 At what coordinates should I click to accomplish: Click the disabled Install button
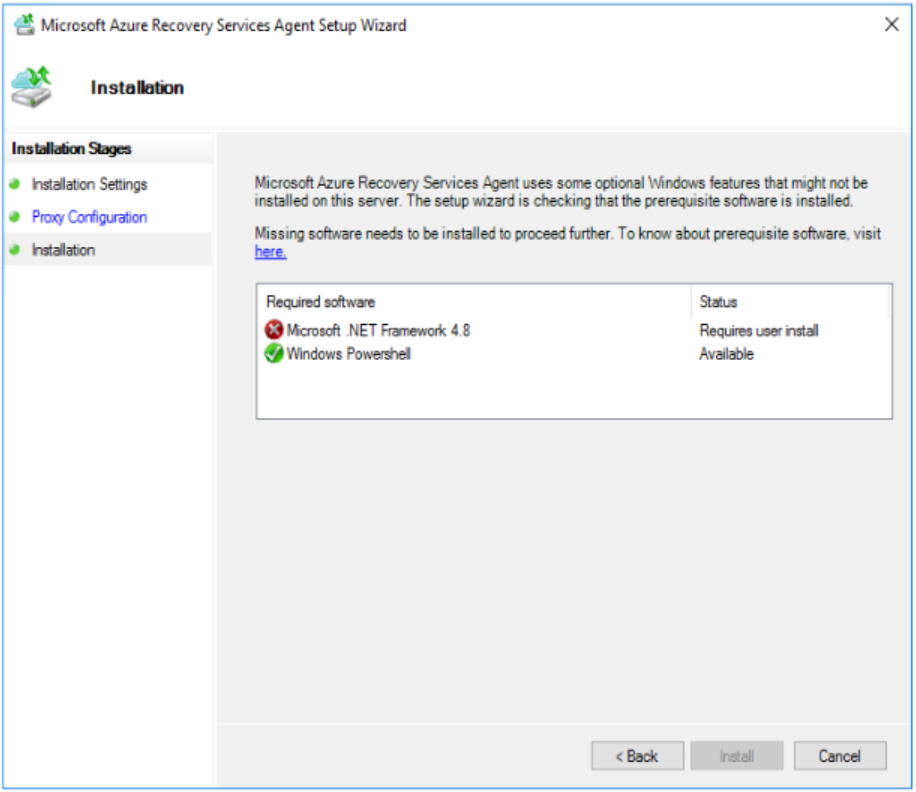click(x=737, y=755)
